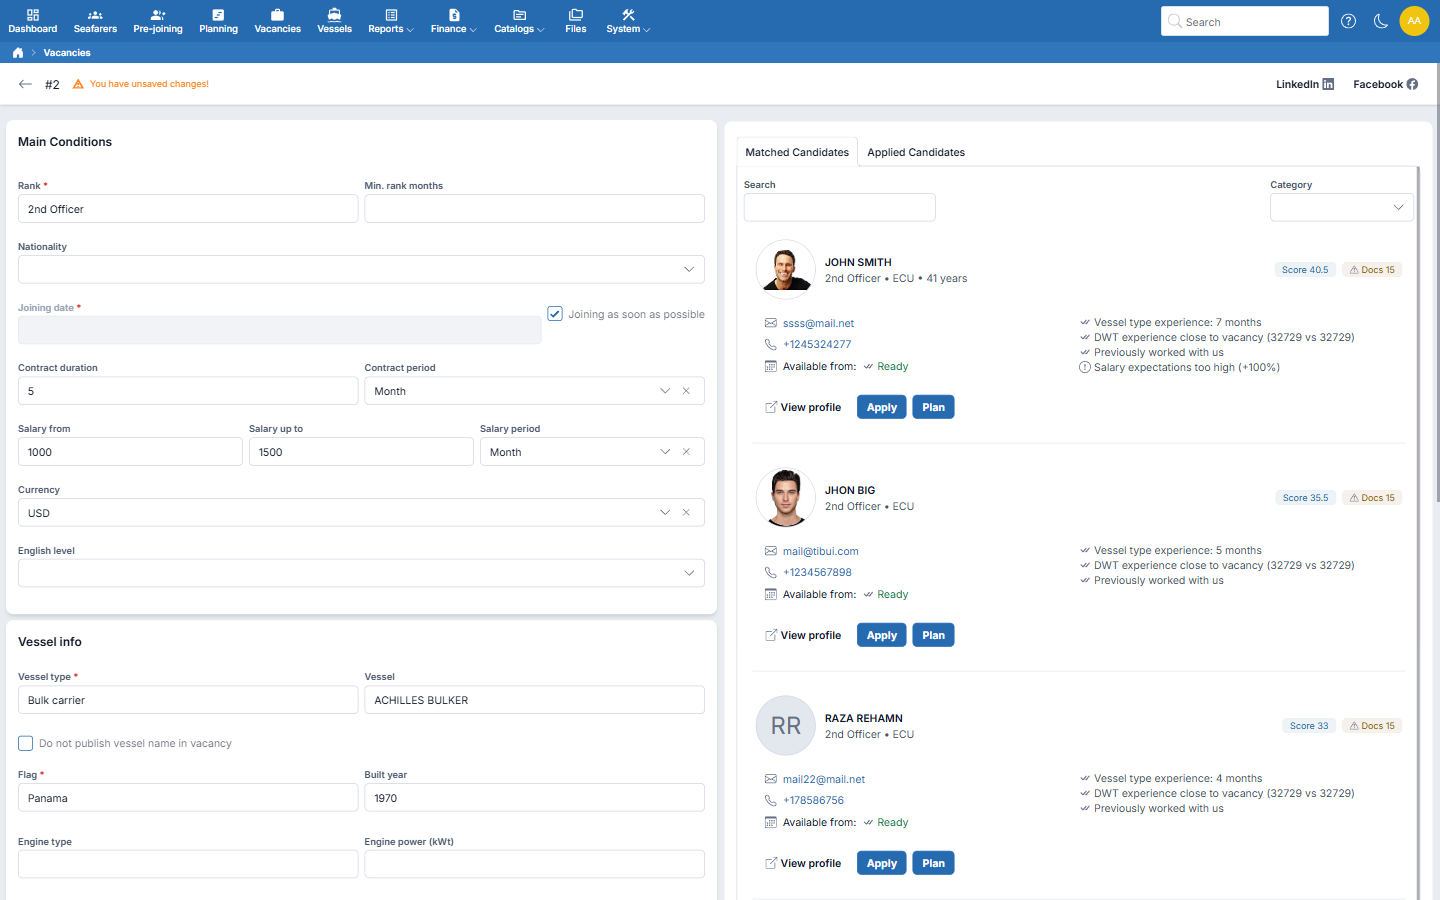The height and width of the screenshot is (900, 1440).
Task: Click the Min. rank months field
Action: pyautogui.click(x=535, y=209)
